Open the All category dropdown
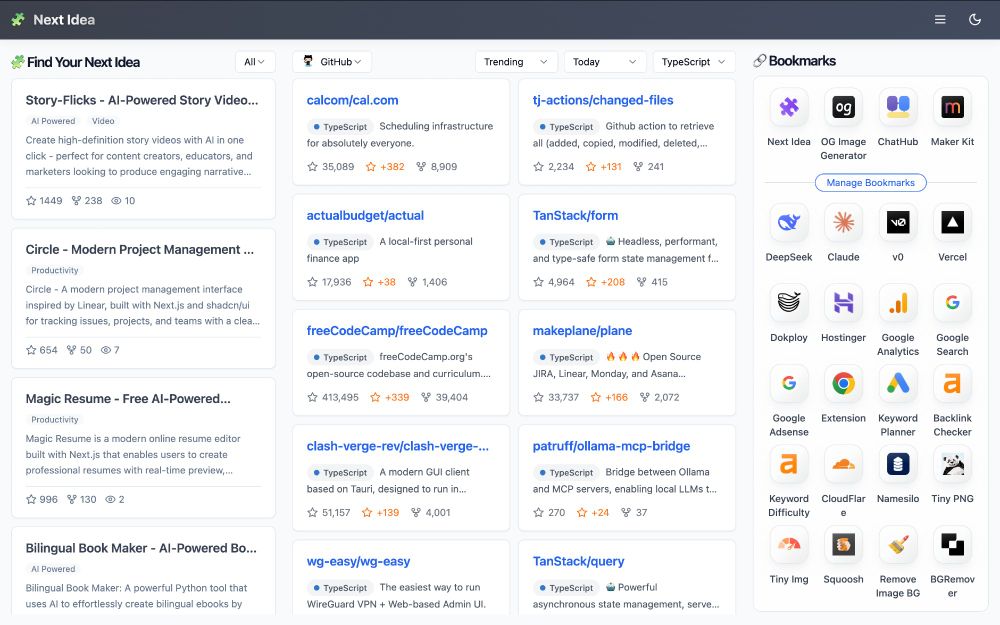The height and width of the screenshot is (625, 1000). pyautogui.click(x=255, y=61)
